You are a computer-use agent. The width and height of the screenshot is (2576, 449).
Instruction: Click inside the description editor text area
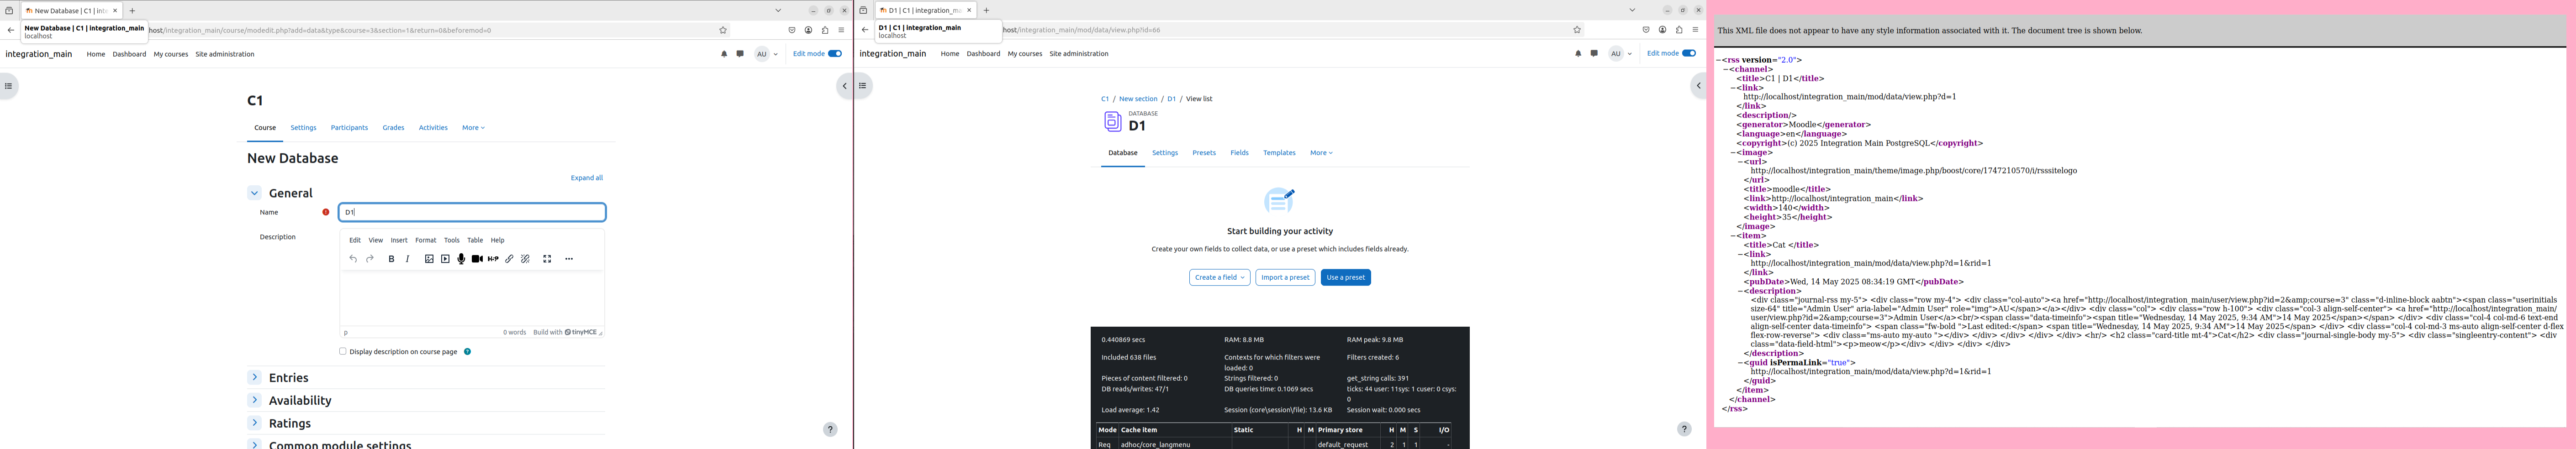coord(472,298)
